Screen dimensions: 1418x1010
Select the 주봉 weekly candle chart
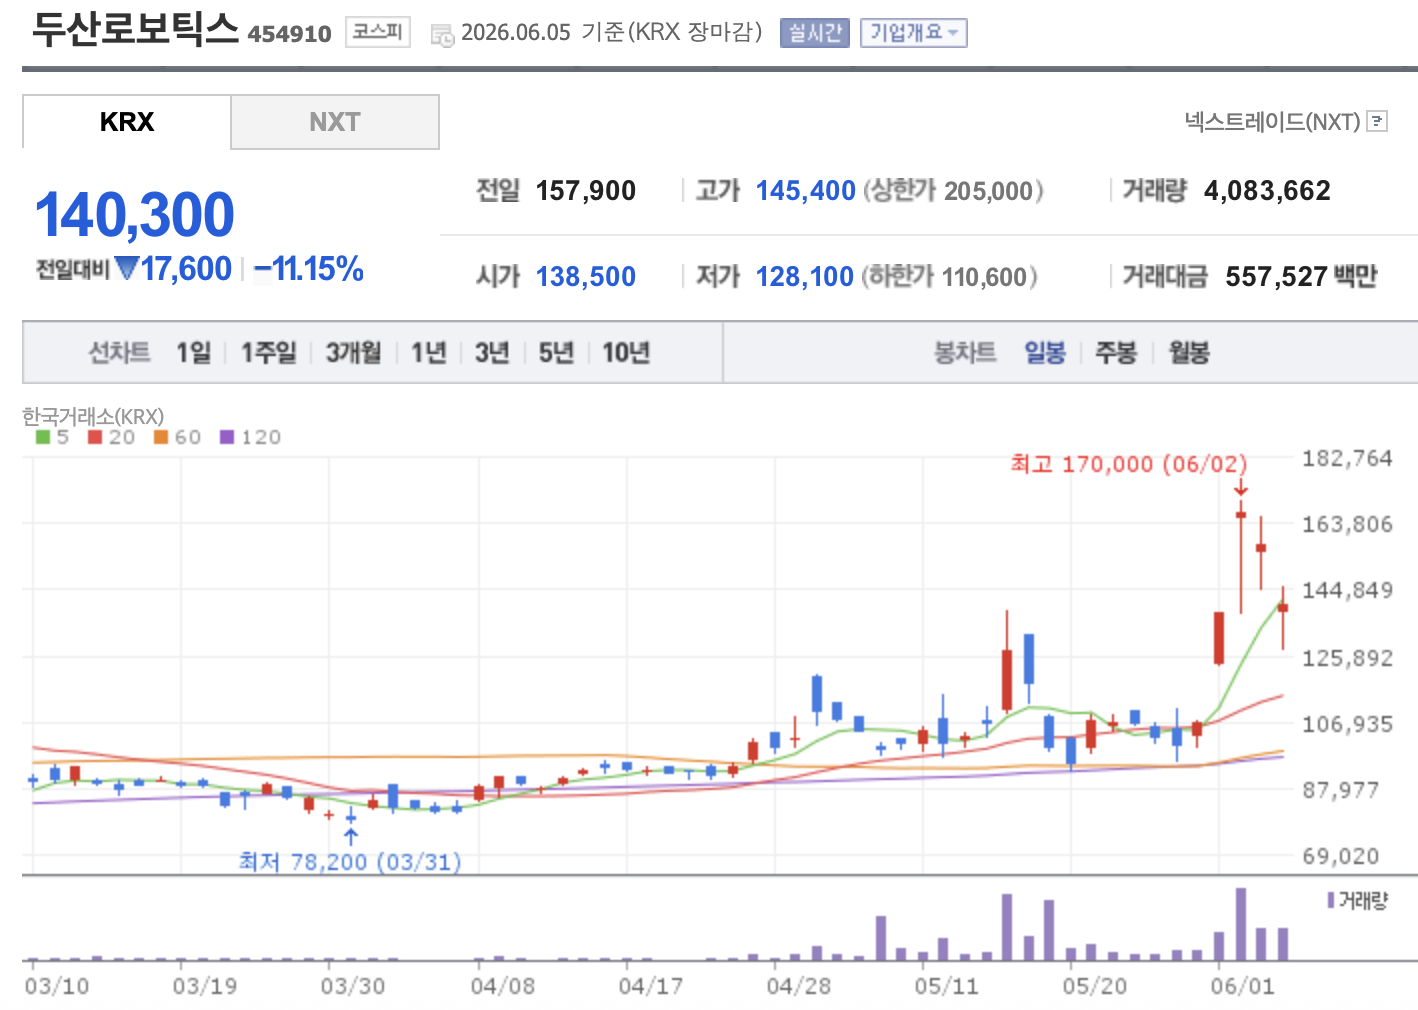1116,352
